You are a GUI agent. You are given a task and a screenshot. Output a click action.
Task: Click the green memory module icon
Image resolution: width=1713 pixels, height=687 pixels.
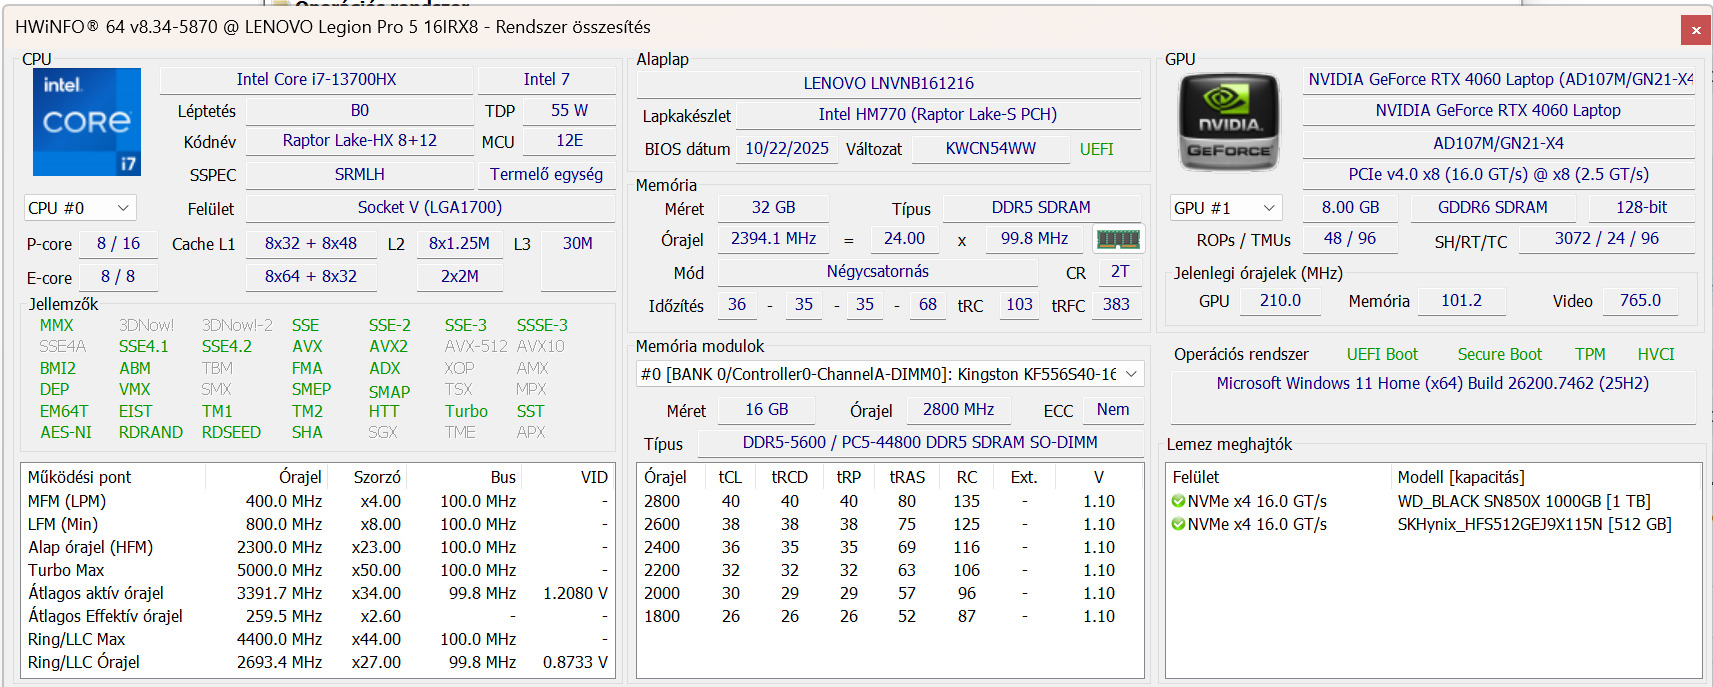point(1118,239)
